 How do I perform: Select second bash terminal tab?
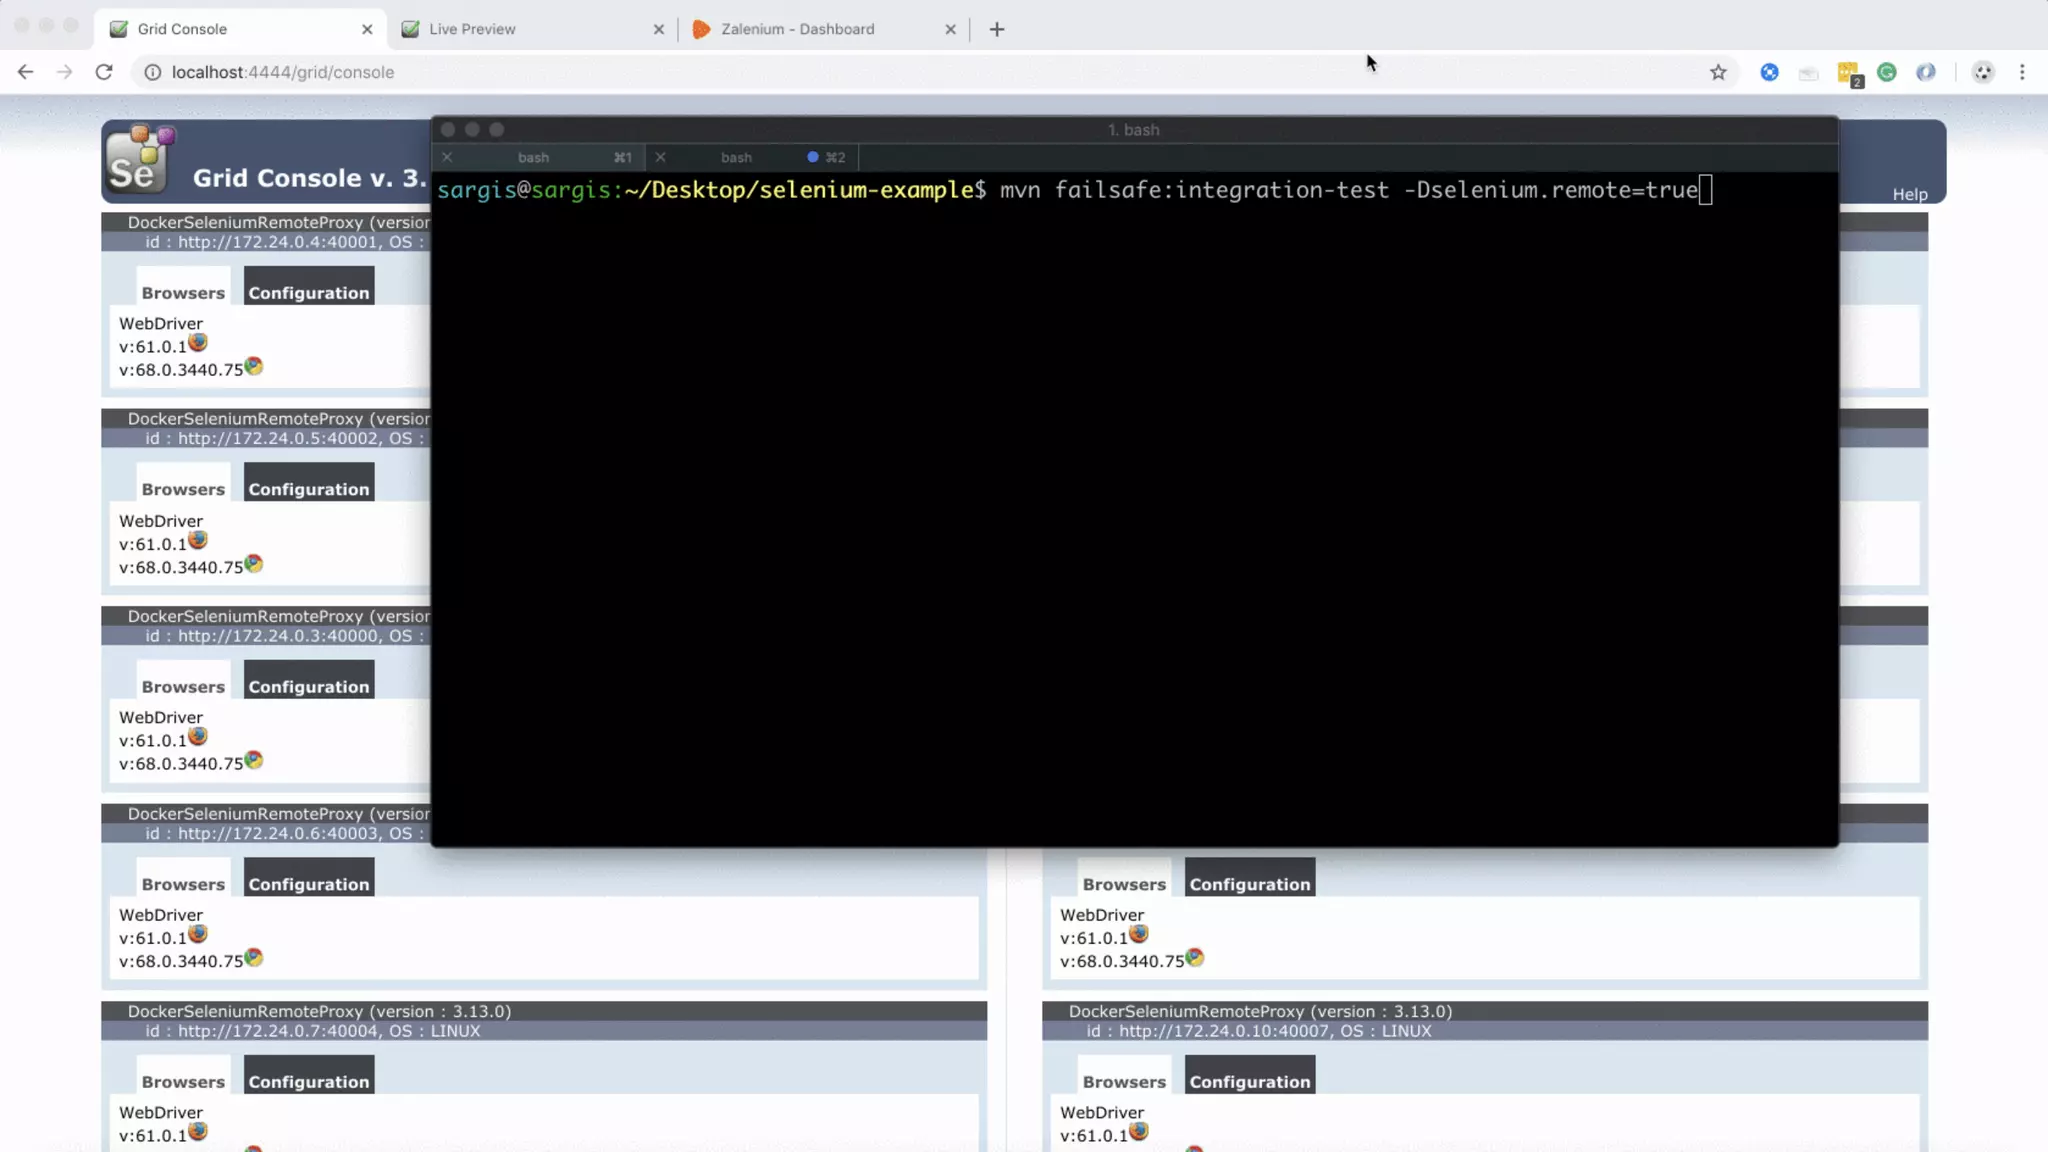click(x=736, y=157)
